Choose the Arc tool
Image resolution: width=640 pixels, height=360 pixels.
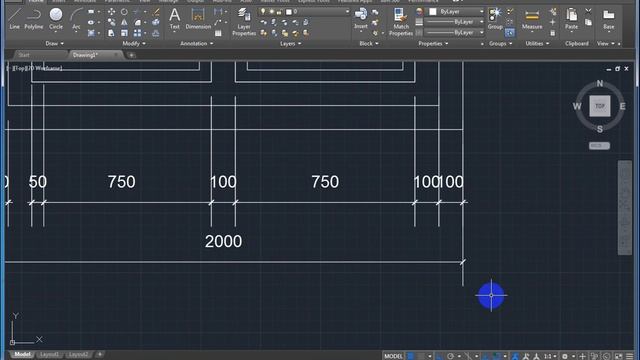pyautogui.click(x=76, y=18)
